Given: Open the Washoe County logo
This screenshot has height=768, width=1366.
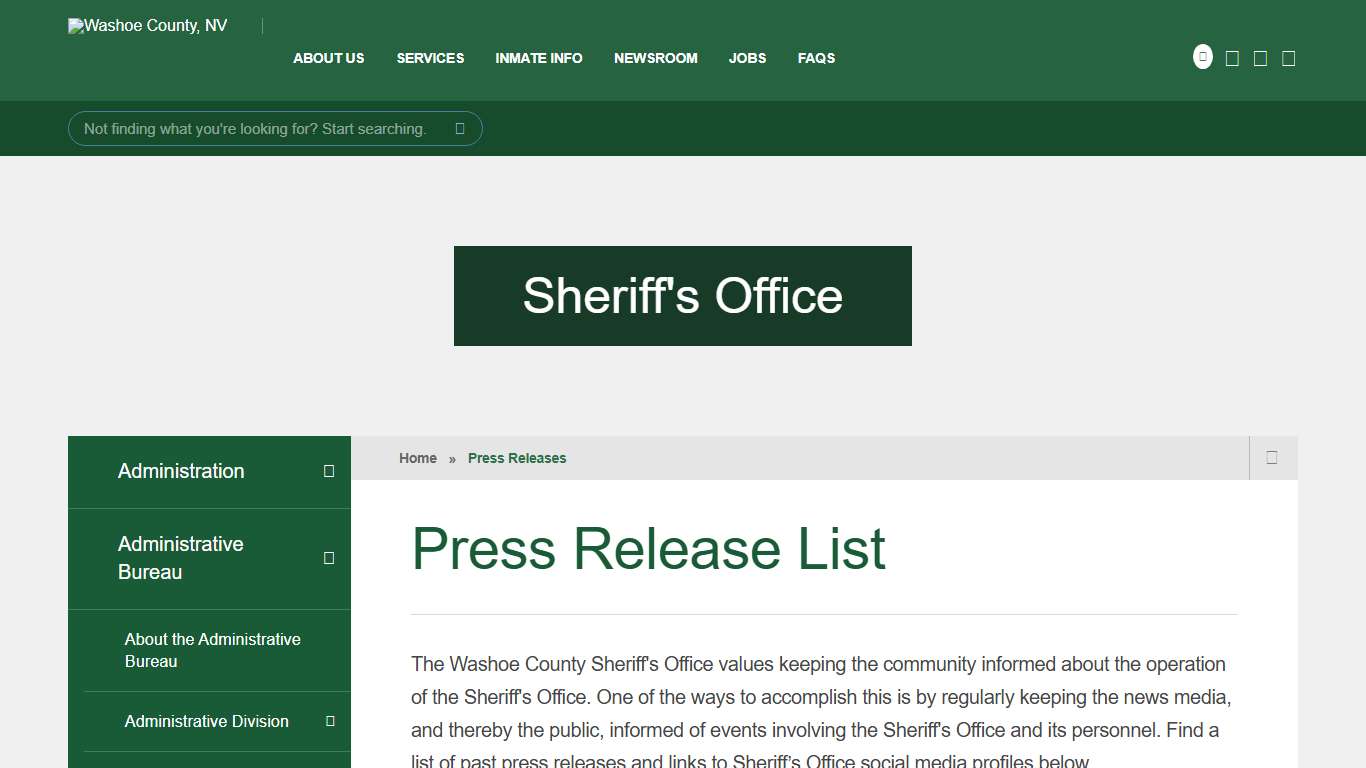Looking at the screenshot, I should (146, 25).
